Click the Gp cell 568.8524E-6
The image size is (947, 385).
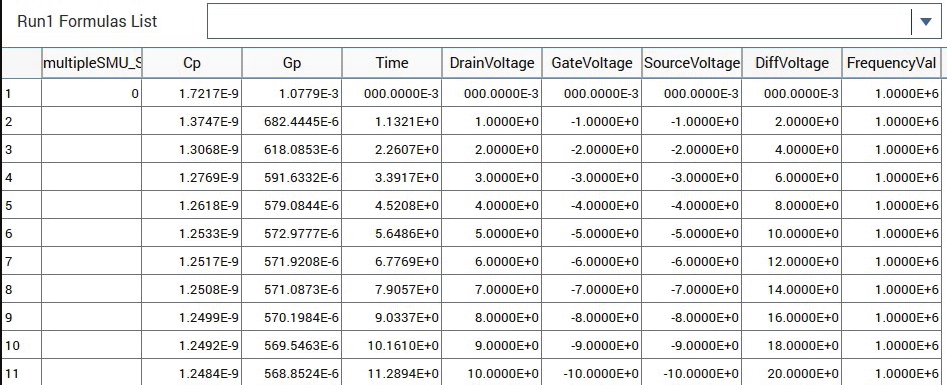(292, 372)
